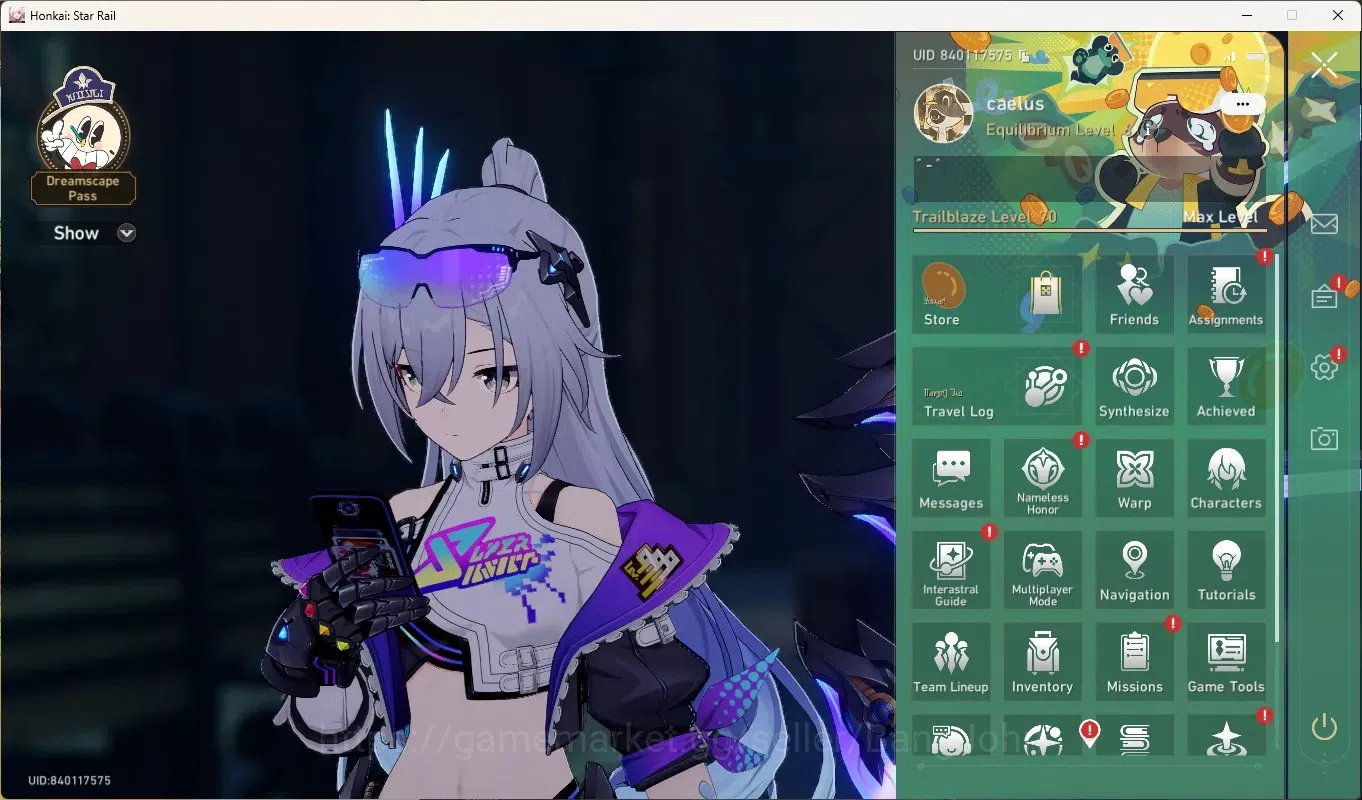This screenshot has height=800, width=1362.
Task: Maximize the Honkai: Star Rail window
Action: point(1292,15)
